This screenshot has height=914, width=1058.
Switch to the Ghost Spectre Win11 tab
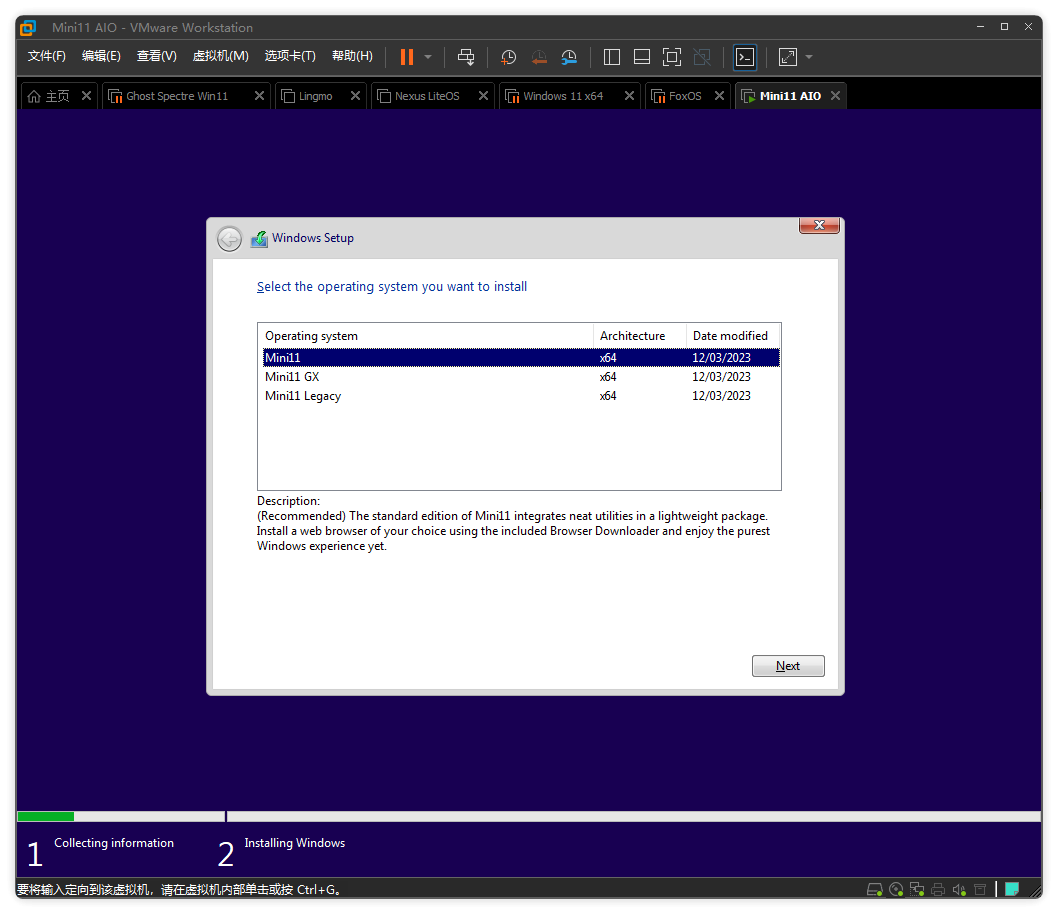click(177, 96)
